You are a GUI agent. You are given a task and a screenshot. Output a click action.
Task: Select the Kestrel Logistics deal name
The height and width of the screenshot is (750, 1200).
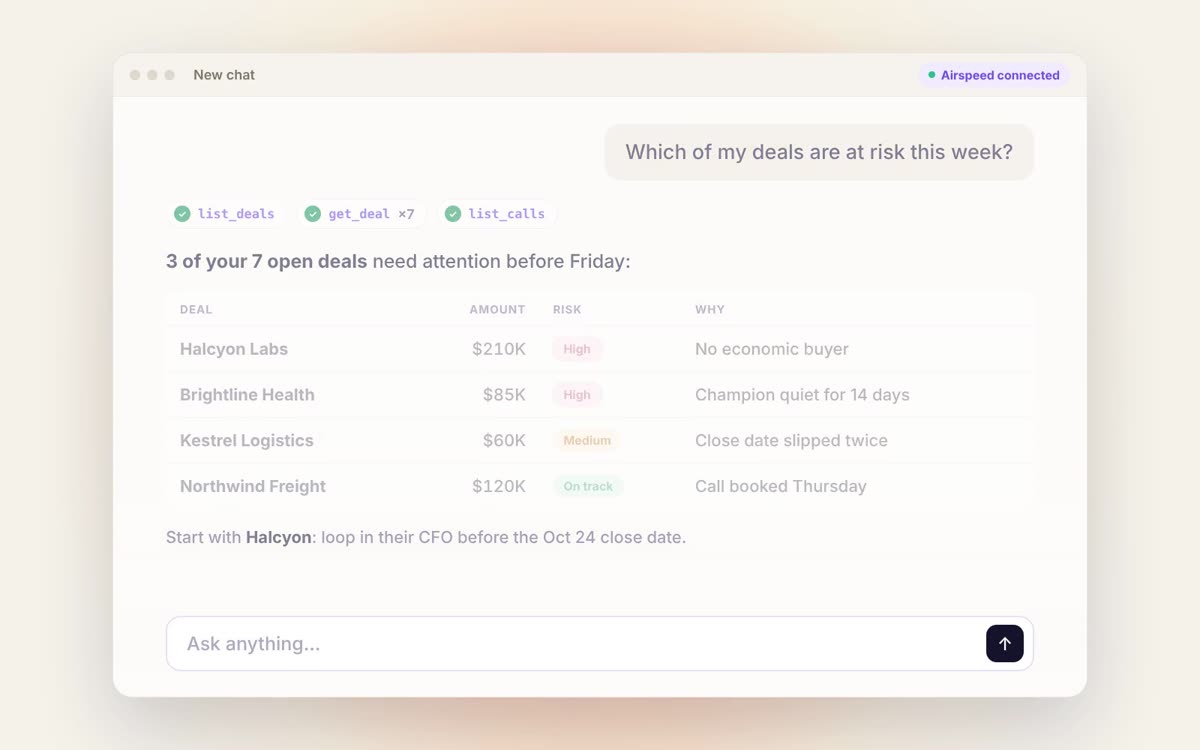[x=247, y=441]
